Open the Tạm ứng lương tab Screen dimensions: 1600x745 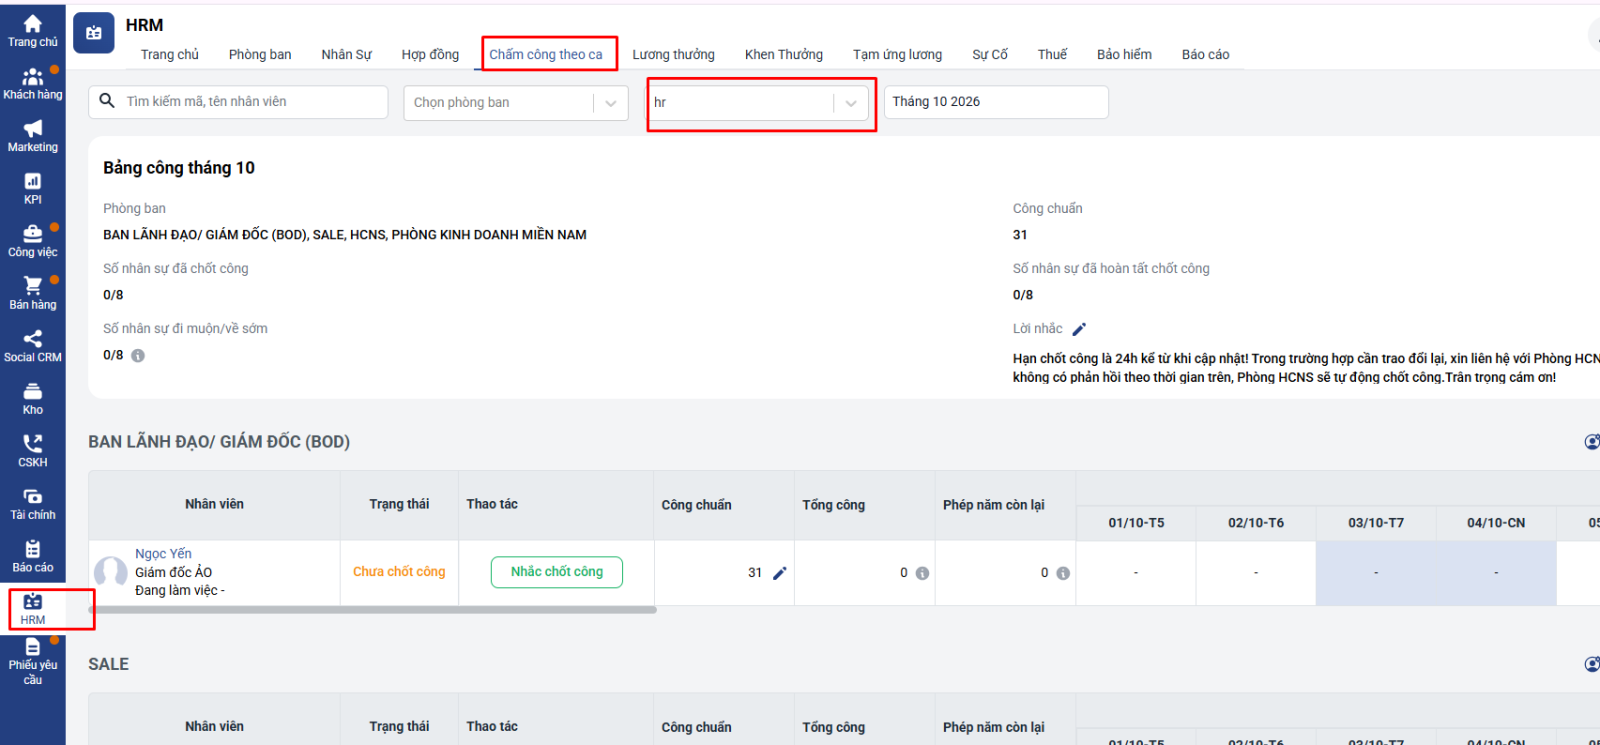(897, 54)
